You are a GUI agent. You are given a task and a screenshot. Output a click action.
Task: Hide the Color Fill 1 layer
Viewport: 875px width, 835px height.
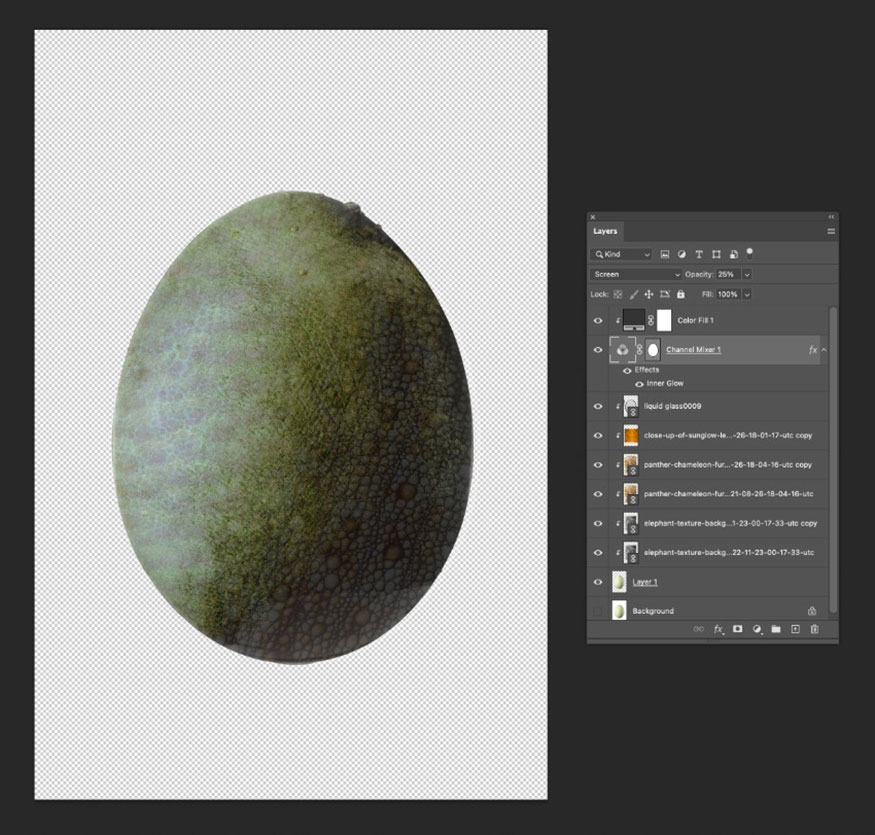[x=598, y=321]
